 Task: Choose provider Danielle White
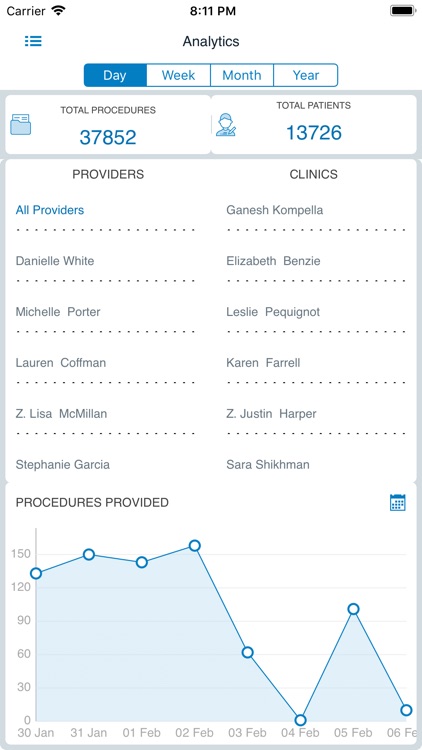point(55,261)
